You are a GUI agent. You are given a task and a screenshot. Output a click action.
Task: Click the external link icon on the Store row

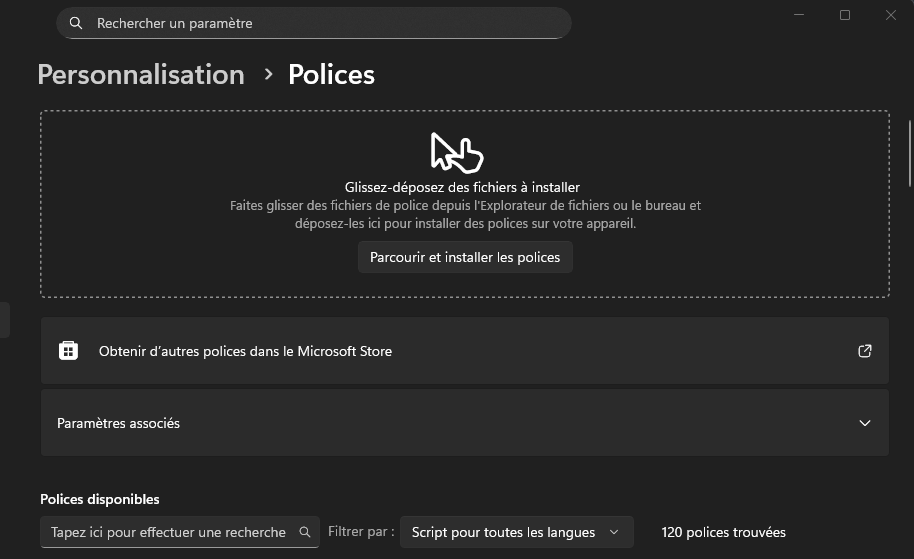(865, 351)
